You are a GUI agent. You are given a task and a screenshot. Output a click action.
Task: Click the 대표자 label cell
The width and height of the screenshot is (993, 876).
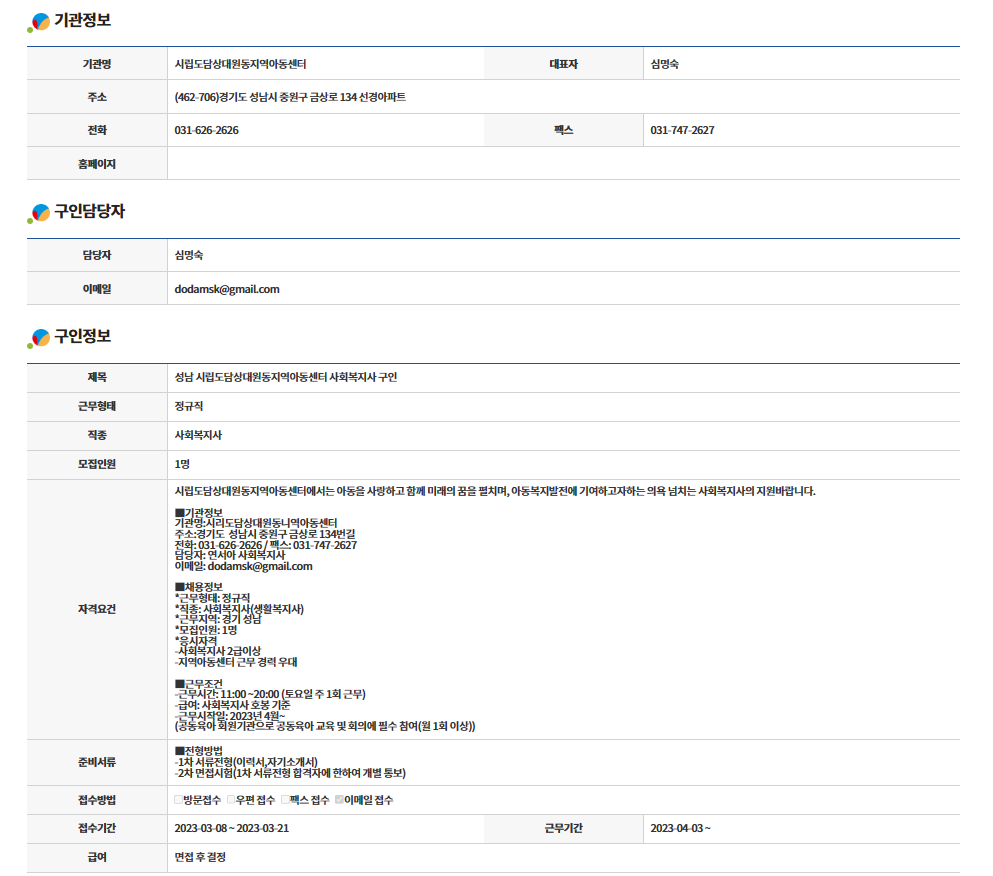coord(564,64)
